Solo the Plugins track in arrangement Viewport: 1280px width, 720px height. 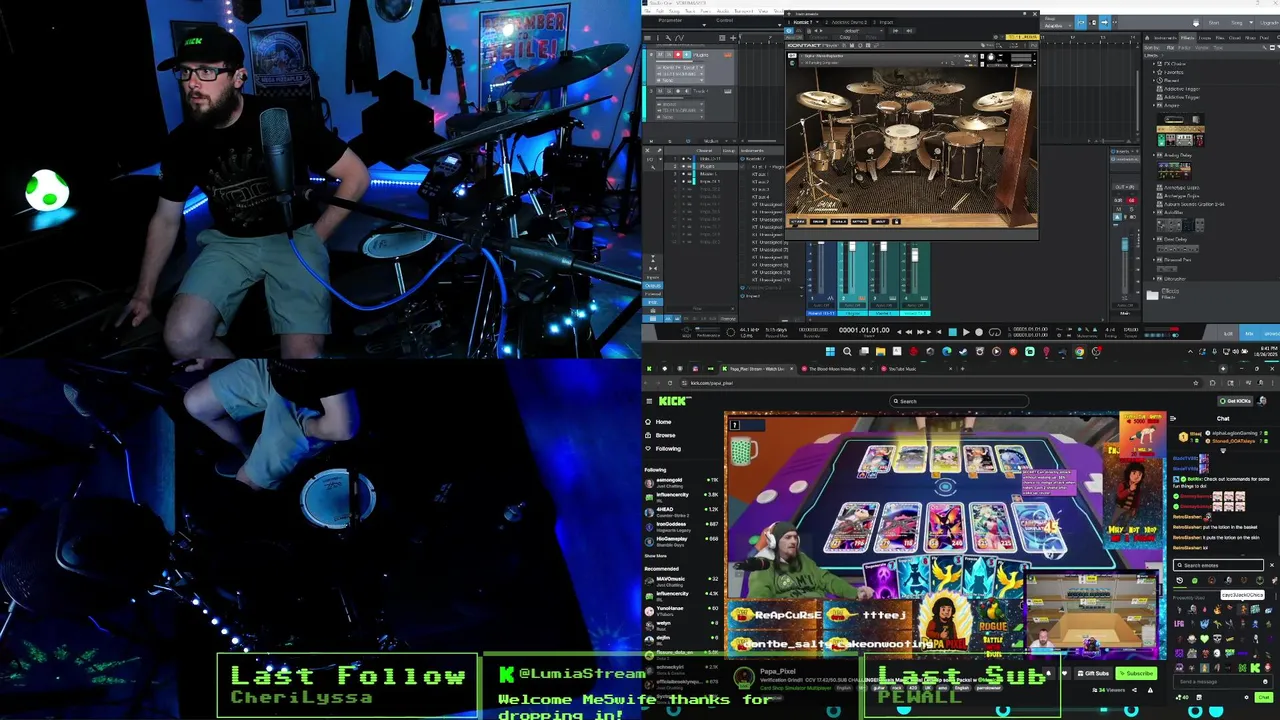coord(669,54)
